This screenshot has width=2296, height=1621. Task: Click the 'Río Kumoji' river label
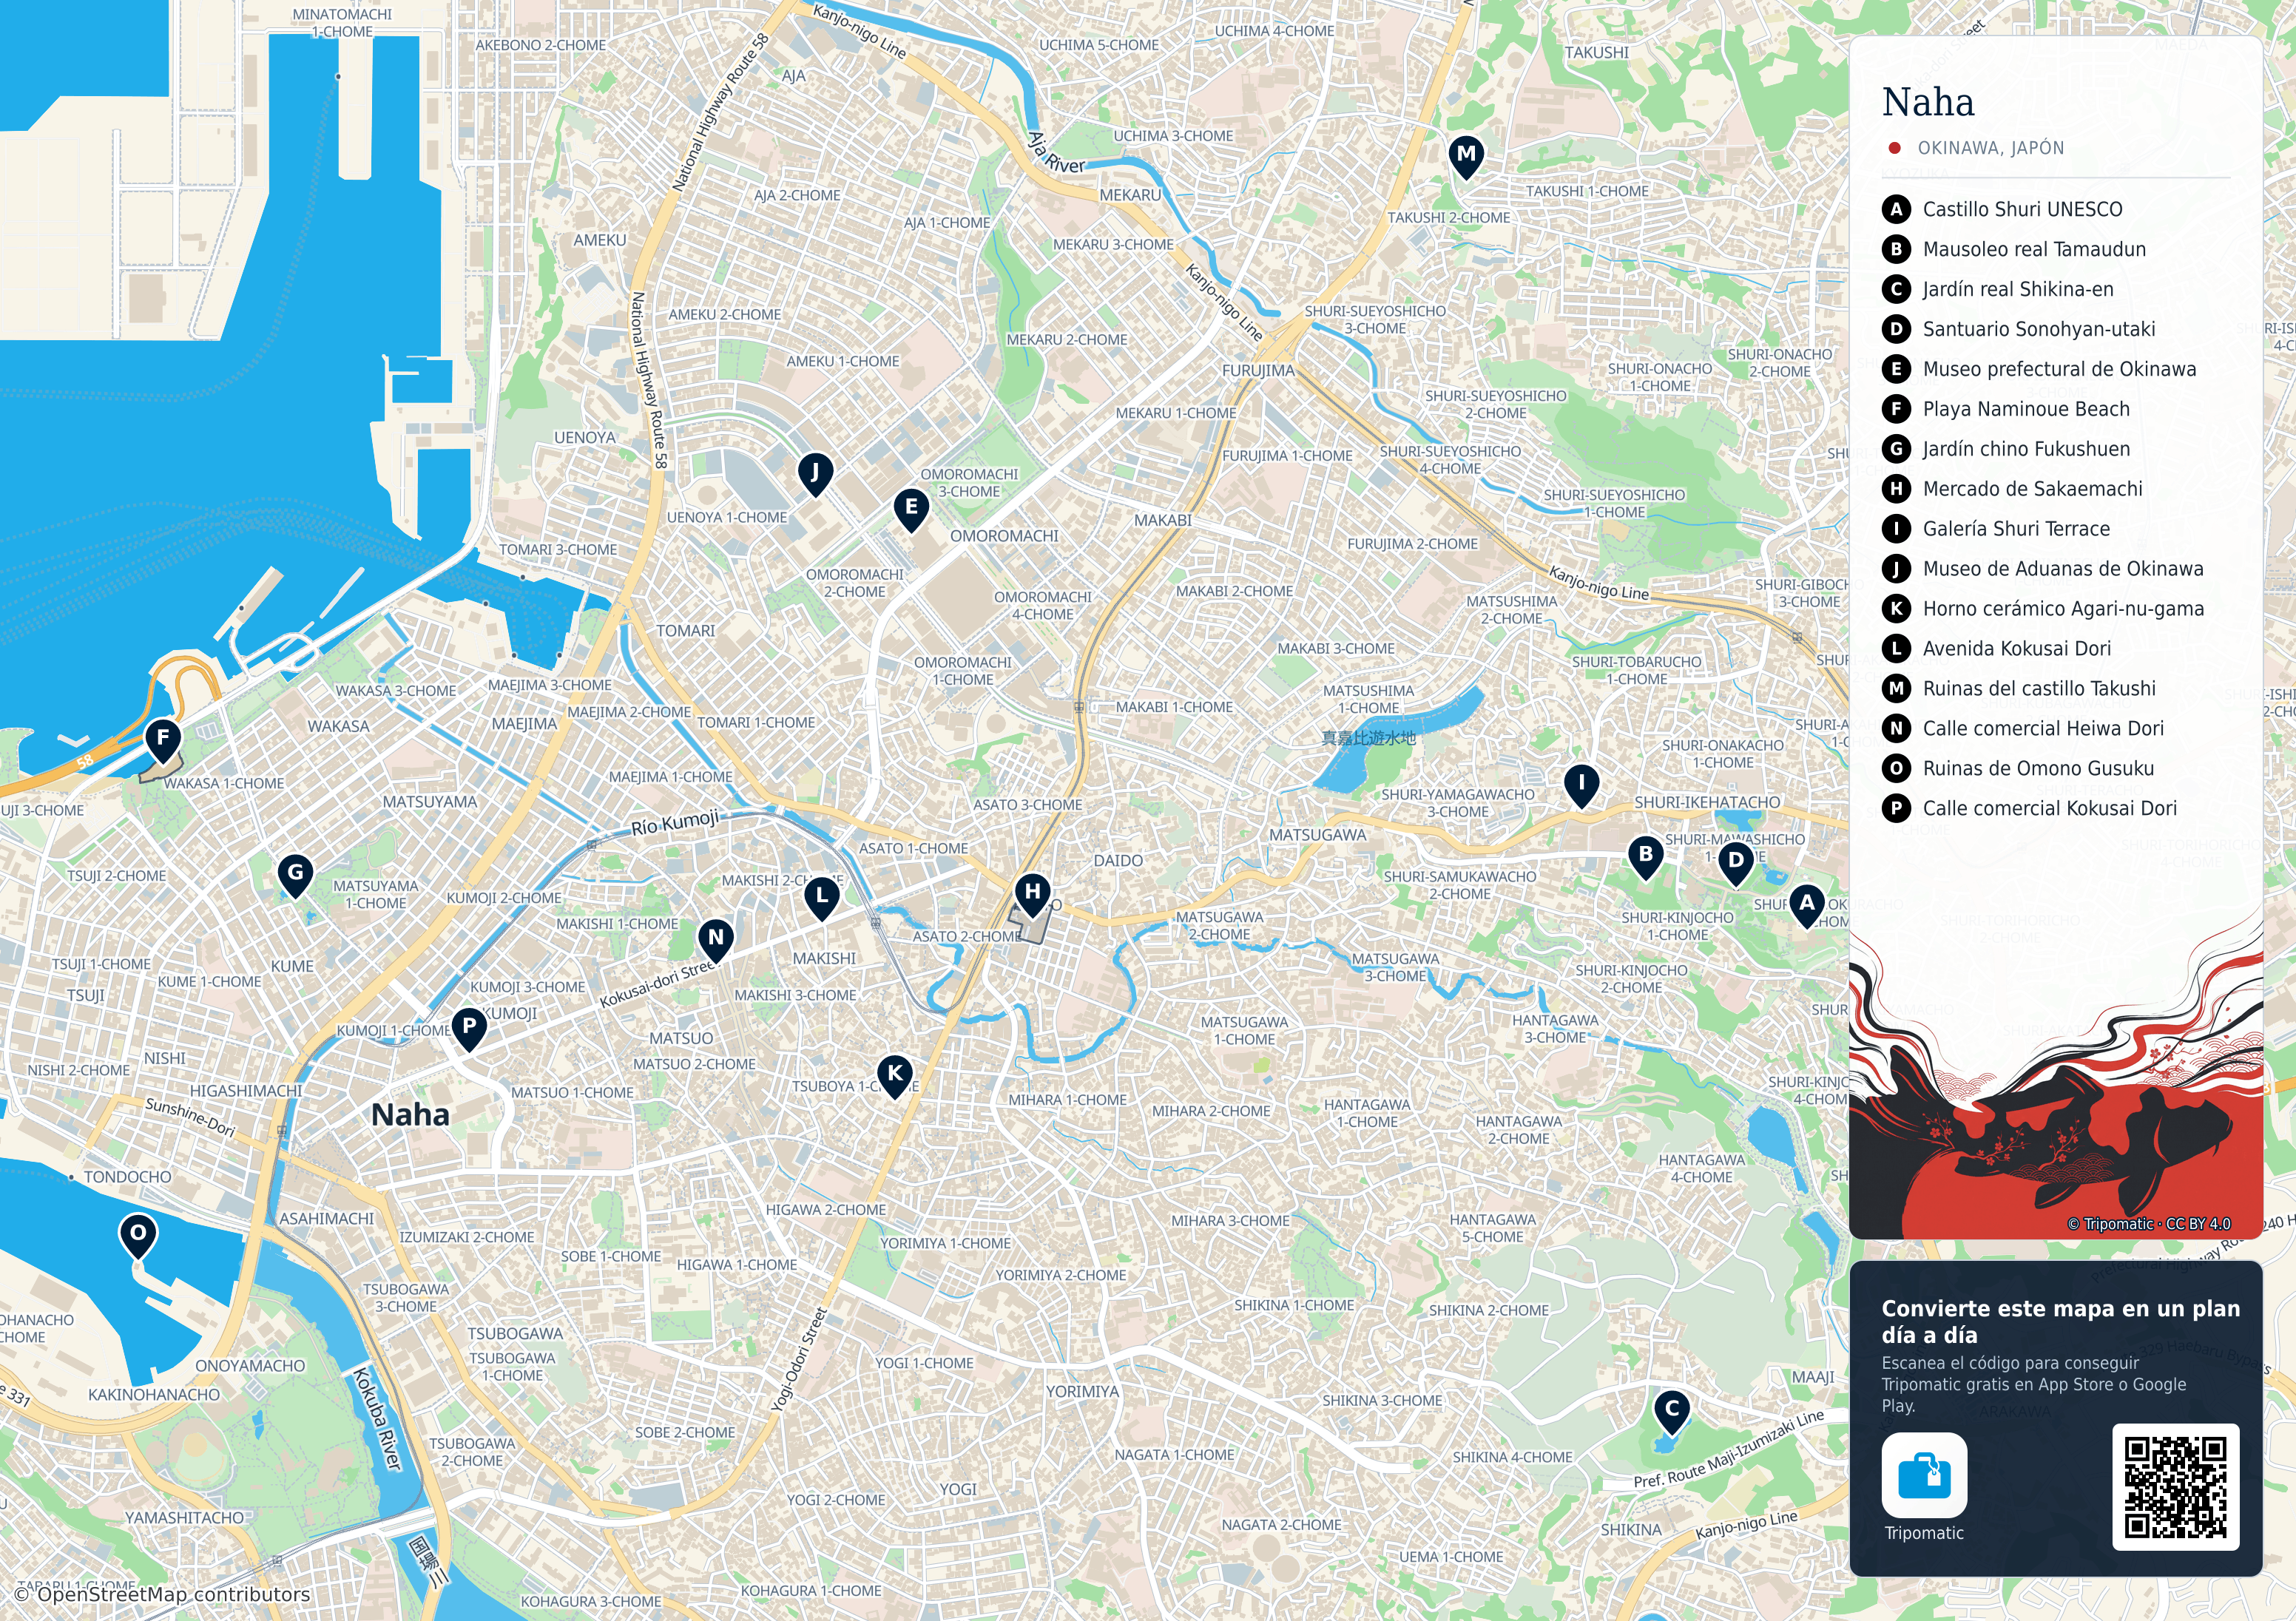(x=674, y=823)
